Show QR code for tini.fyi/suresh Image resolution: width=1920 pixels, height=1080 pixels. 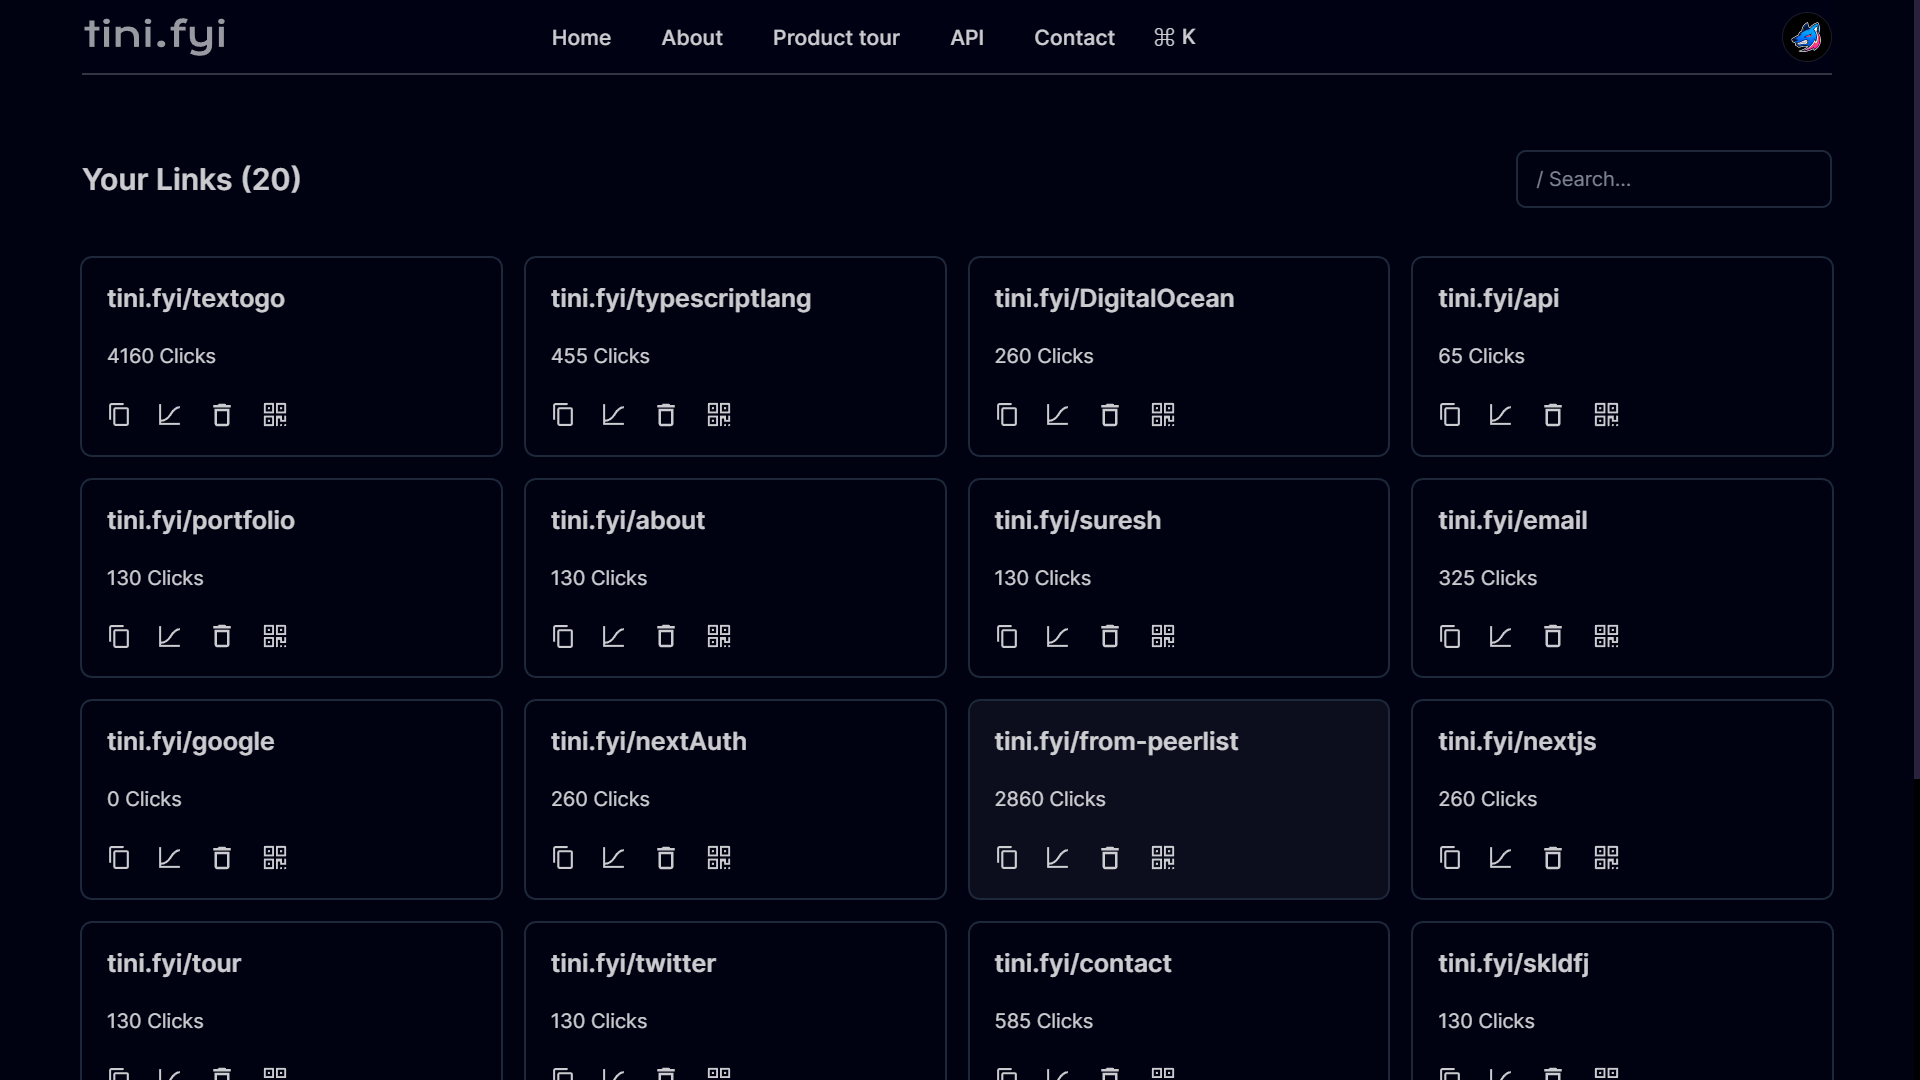coord(1163,637)
